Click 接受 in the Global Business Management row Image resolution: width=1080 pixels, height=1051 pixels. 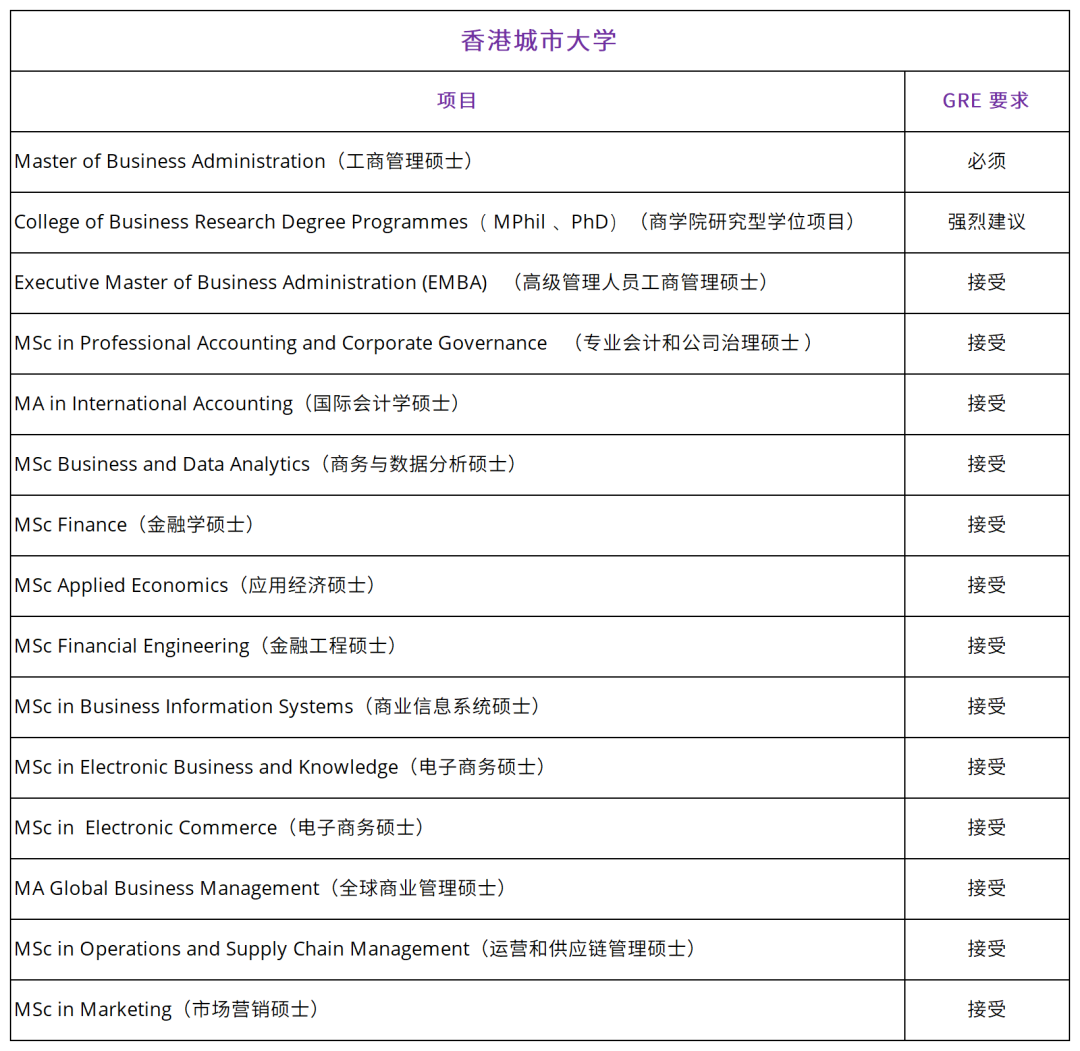(986, 888)
